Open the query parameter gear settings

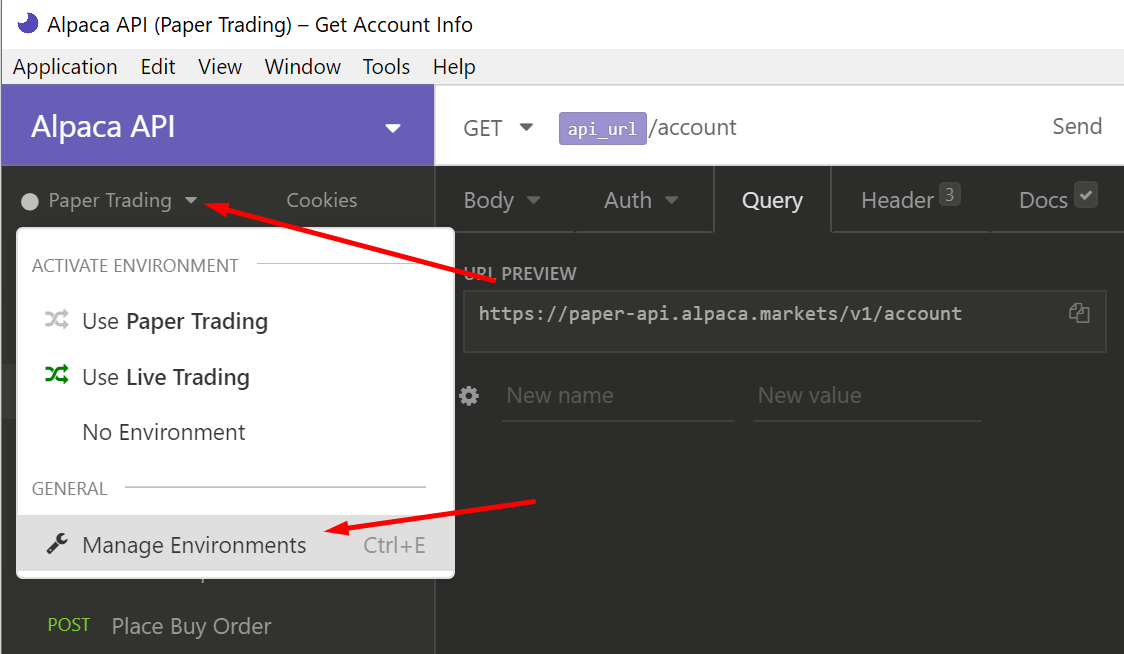pos(469,396)
